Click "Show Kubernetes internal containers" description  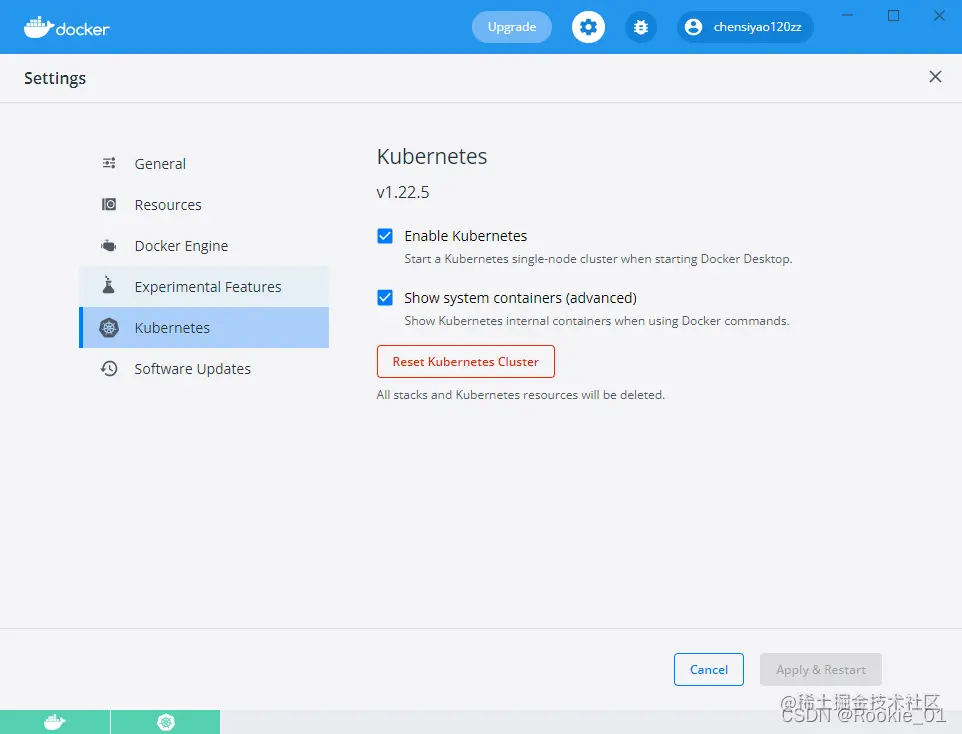point(597,321)
